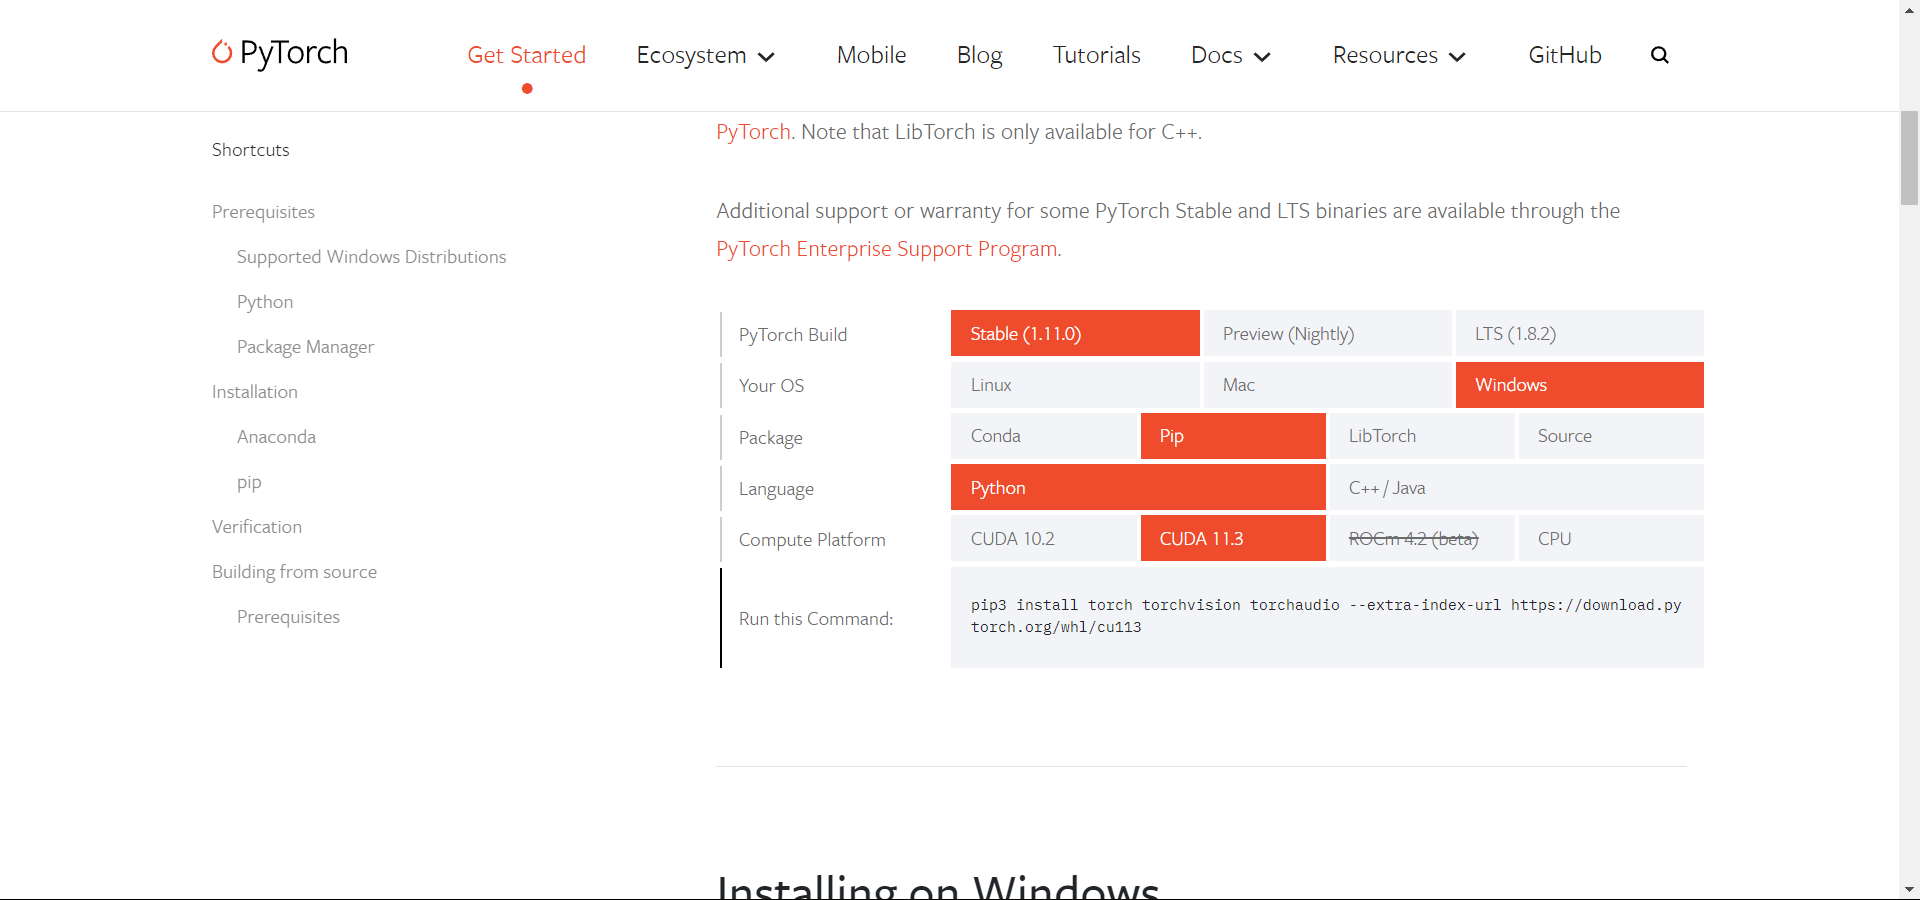Click the scrollbar down arrow
The image size is (1920, 900).
click(1909, 889)
